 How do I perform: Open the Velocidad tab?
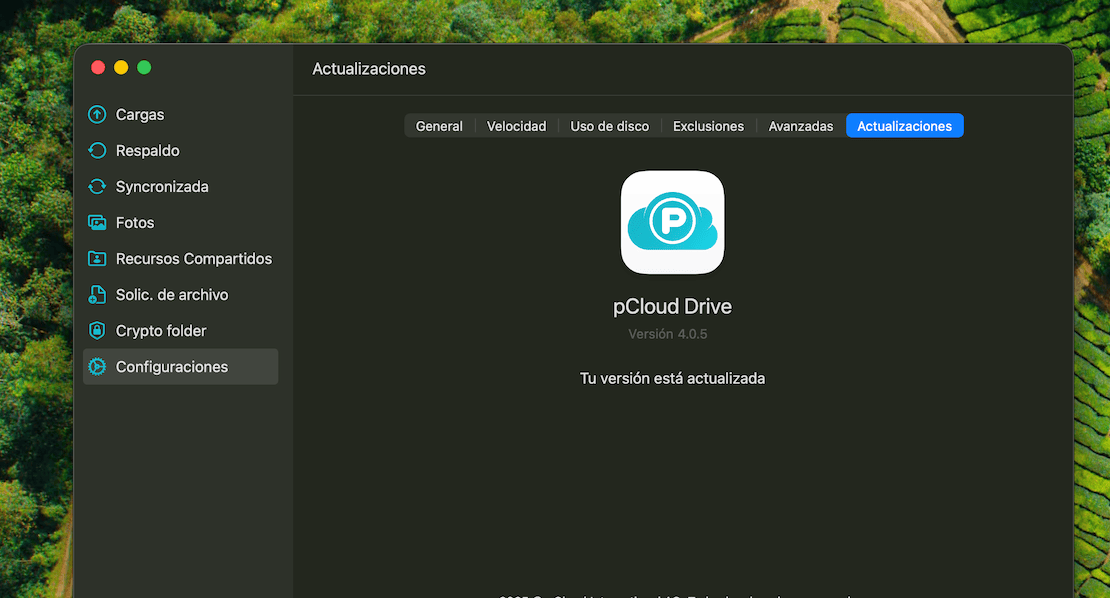516,126
